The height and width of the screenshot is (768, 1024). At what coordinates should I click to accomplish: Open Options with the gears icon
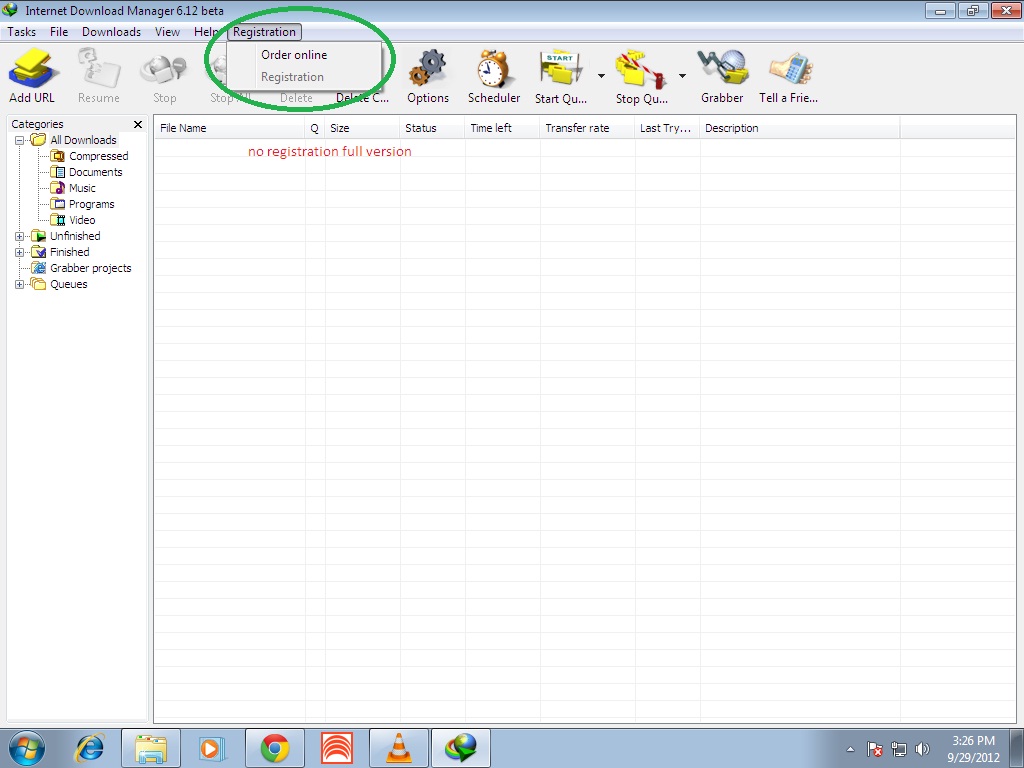pos(428,76)
